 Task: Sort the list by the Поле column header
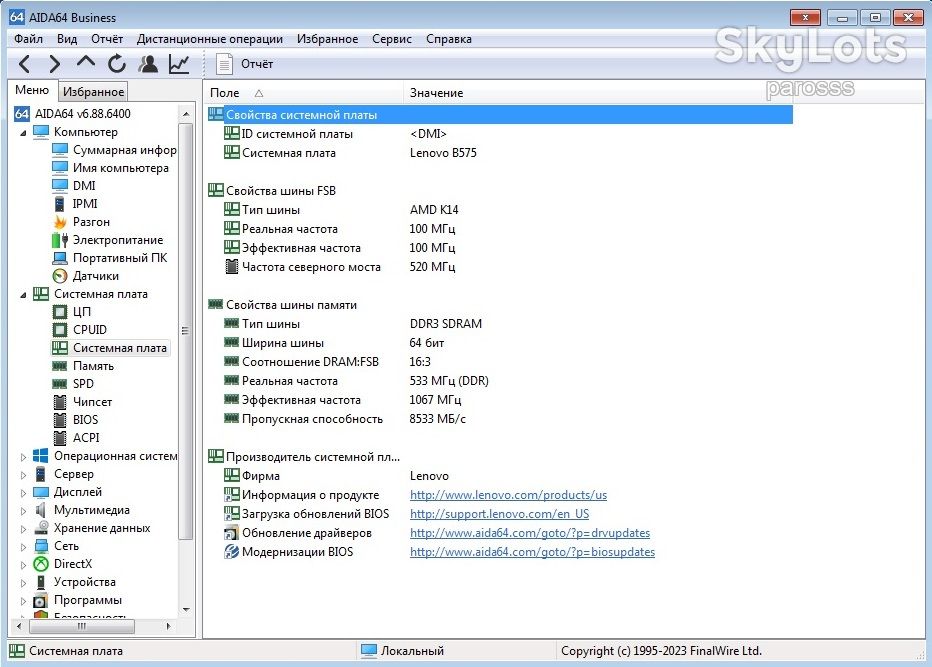[303, 93]
